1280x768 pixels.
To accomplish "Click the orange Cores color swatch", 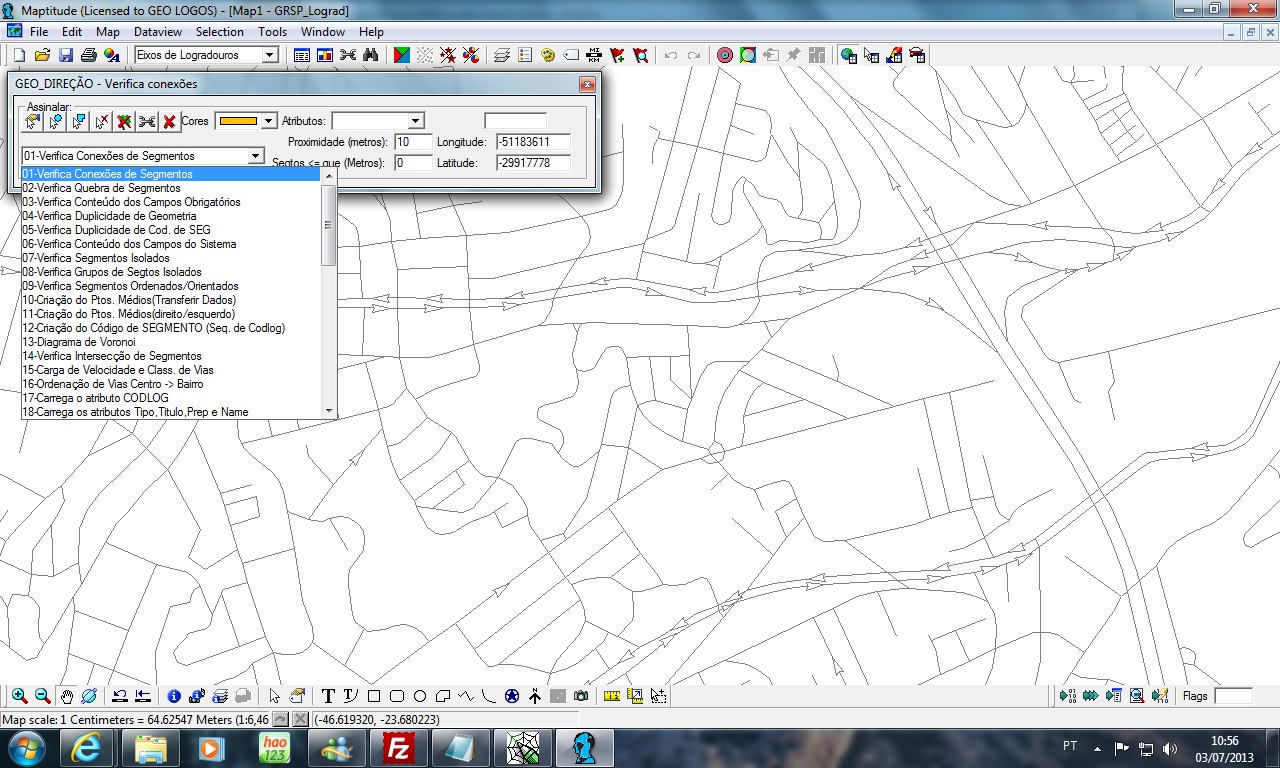I will pyautogui.click(x=238, y=121).
